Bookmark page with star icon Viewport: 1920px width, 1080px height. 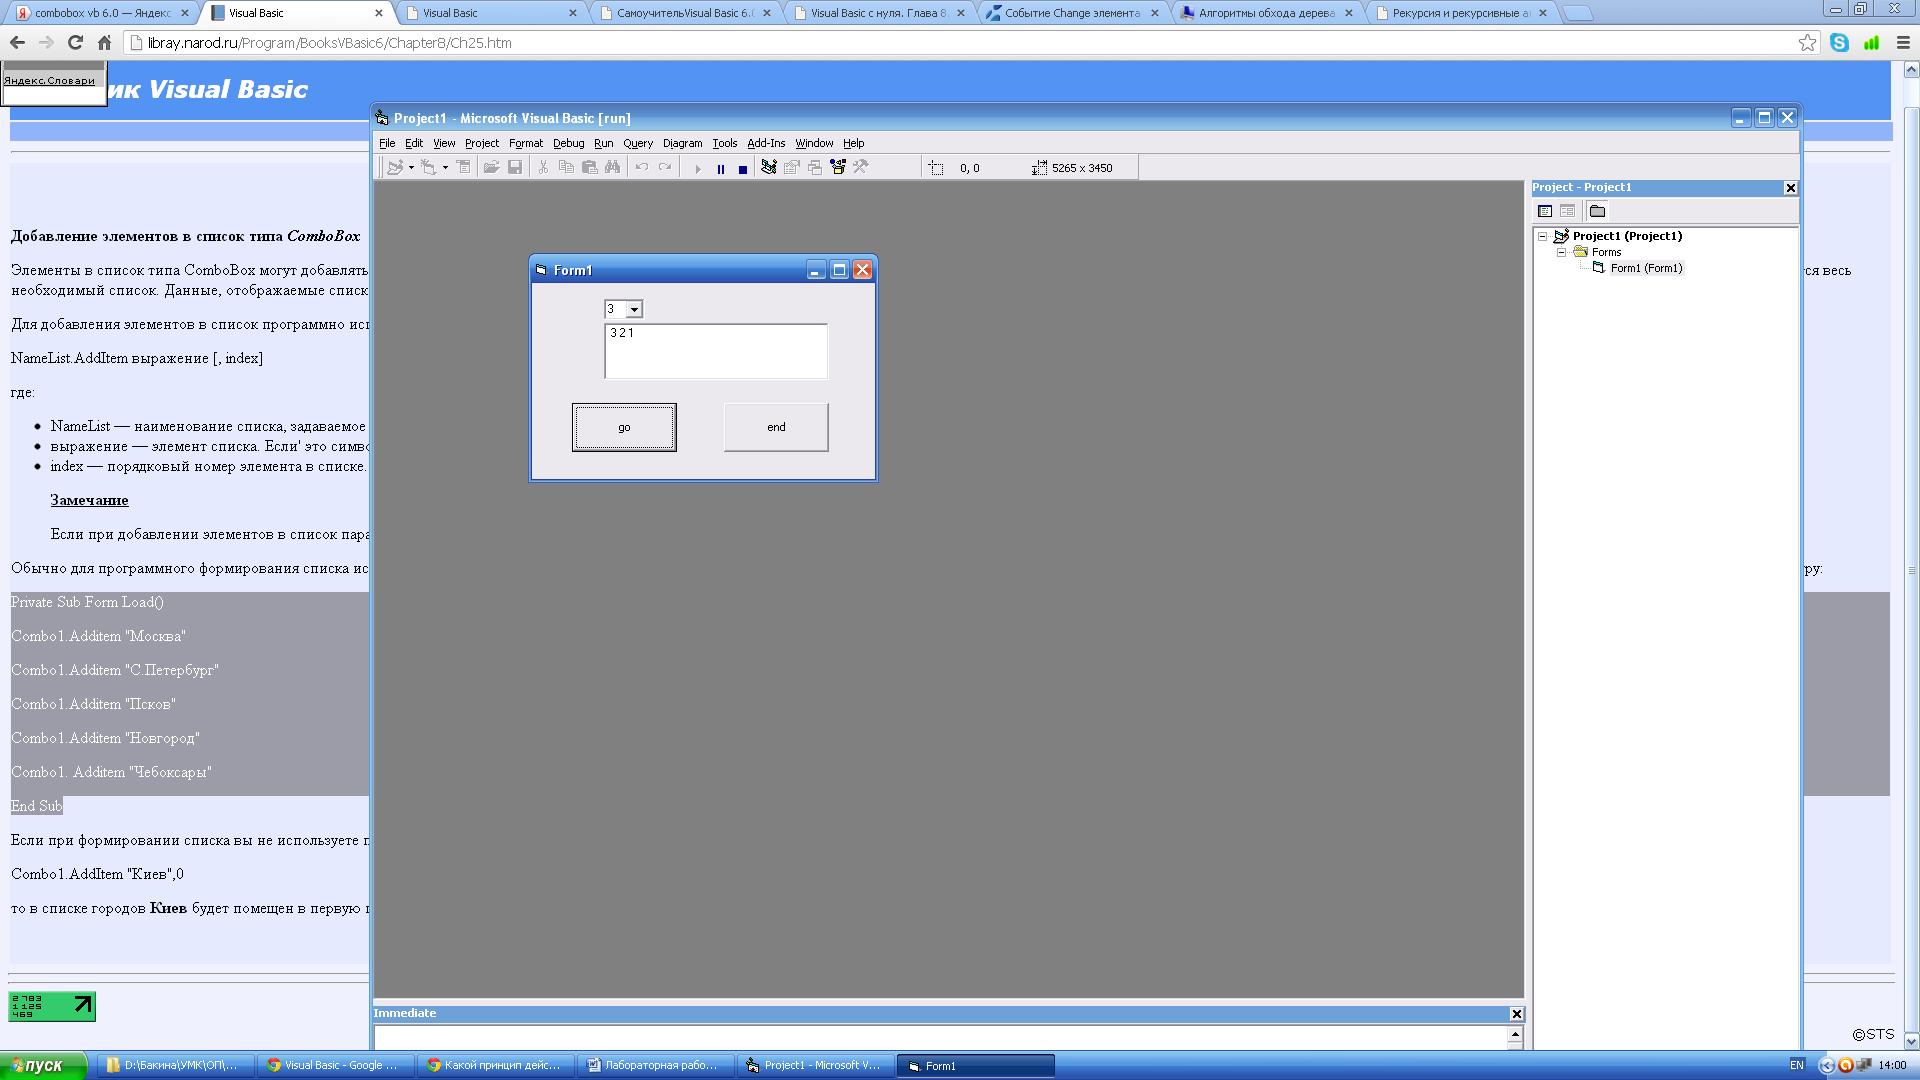1807,42
